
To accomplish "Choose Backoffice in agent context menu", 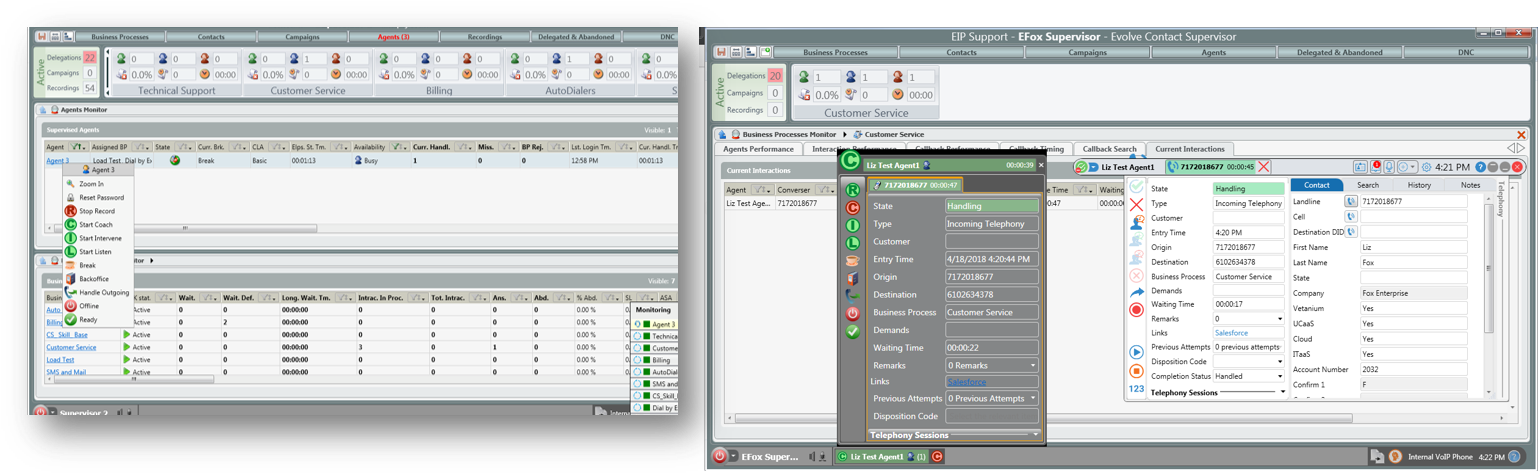I will pyautogui.click(x=92, y=279).
